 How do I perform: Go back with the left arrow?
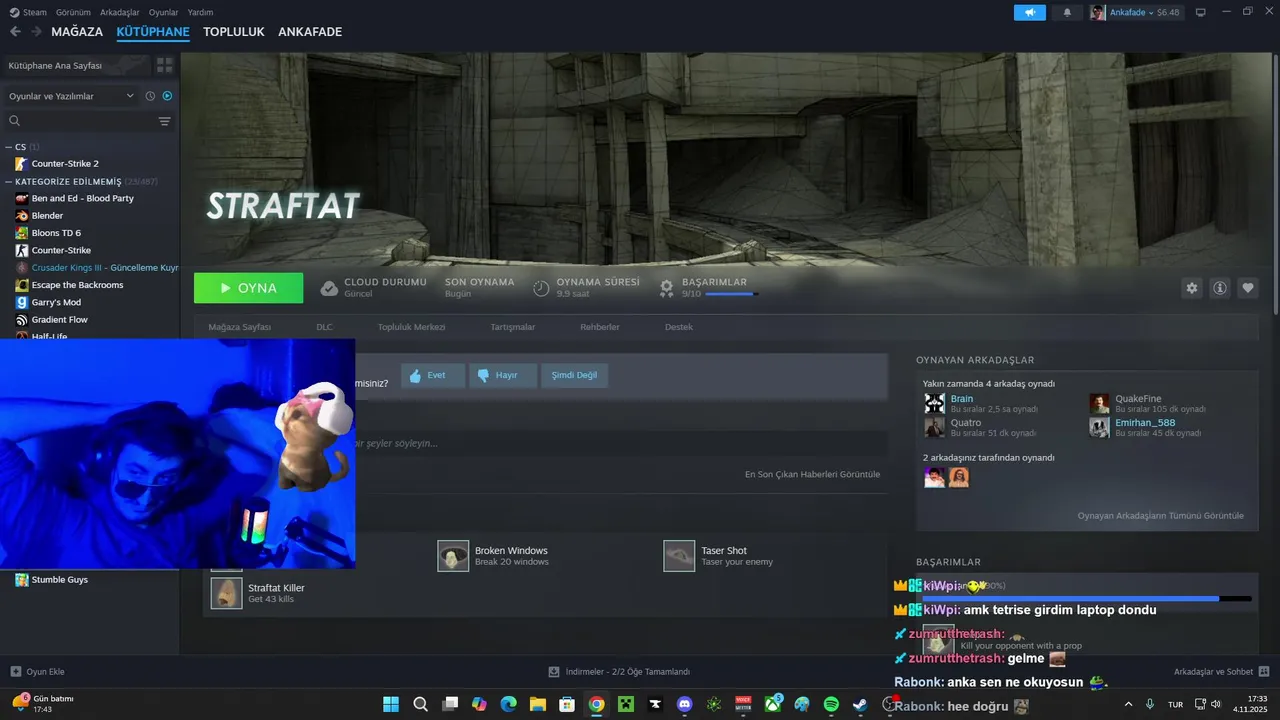point(15,32)
